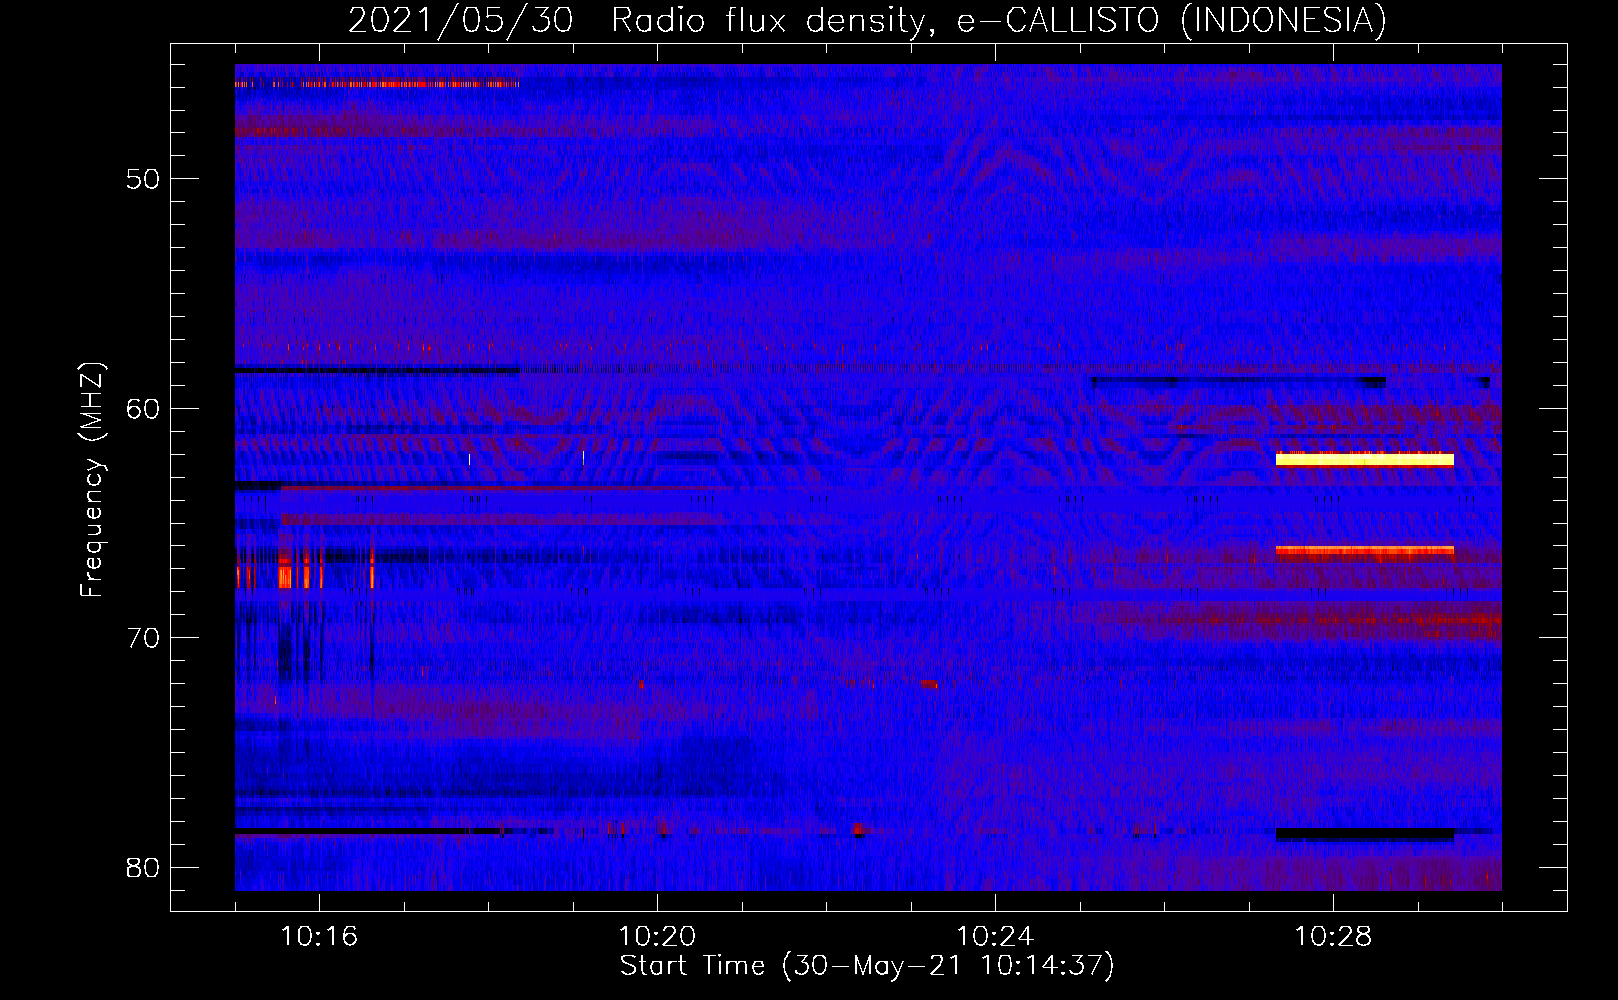
Task: Click the 'Frequency (MHZ)' y-axis label
Action: point(92,480)
